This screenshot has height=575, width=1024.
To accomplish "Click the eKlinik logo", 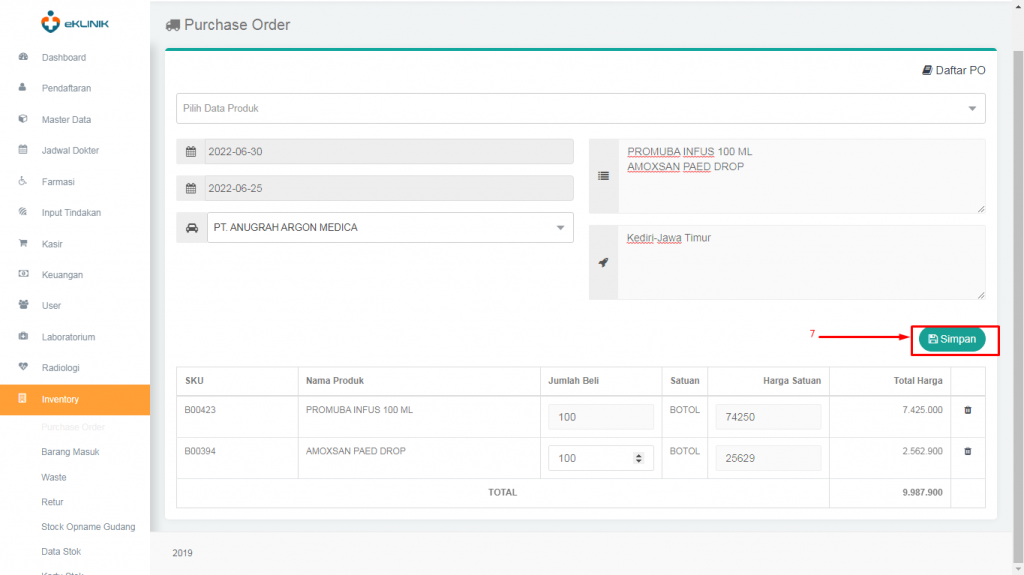I will 74,22.
